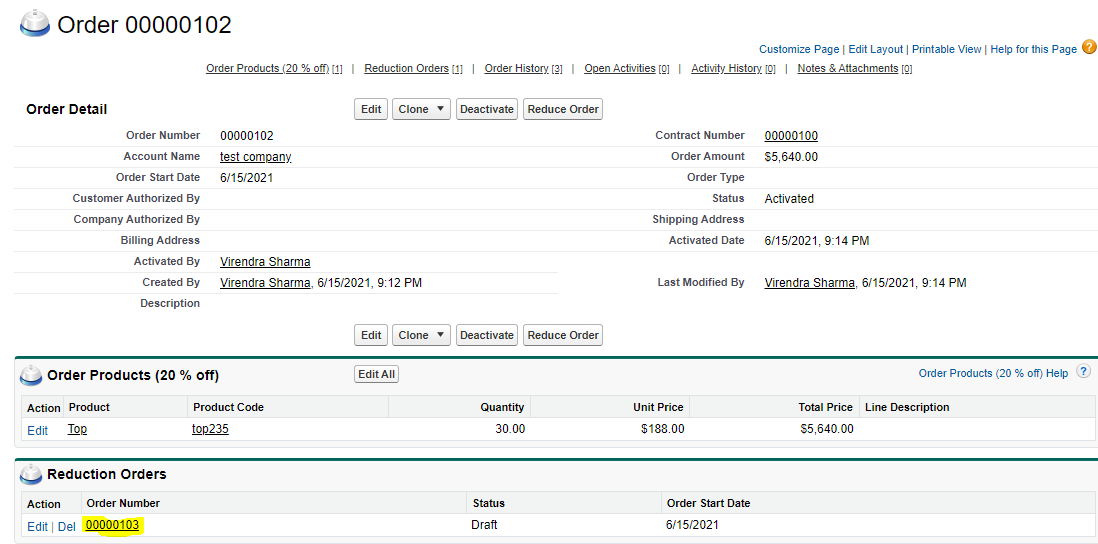The width and height of the screenshot is (1098, 544).
Task: Delete the reduction order via Del link
Action: coord(66,526)
